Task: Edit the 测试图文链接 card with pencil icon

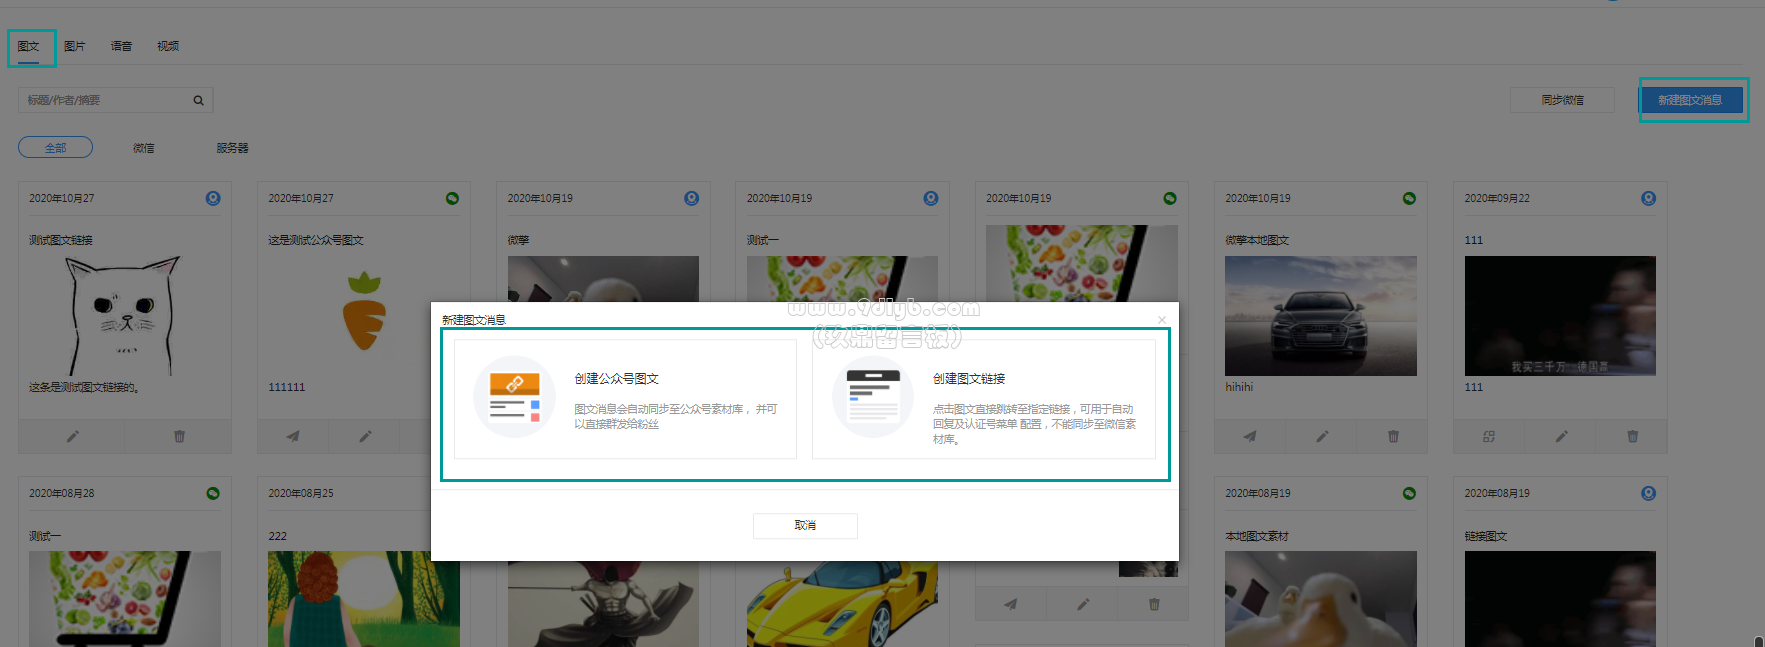Action: click(72, 436)
